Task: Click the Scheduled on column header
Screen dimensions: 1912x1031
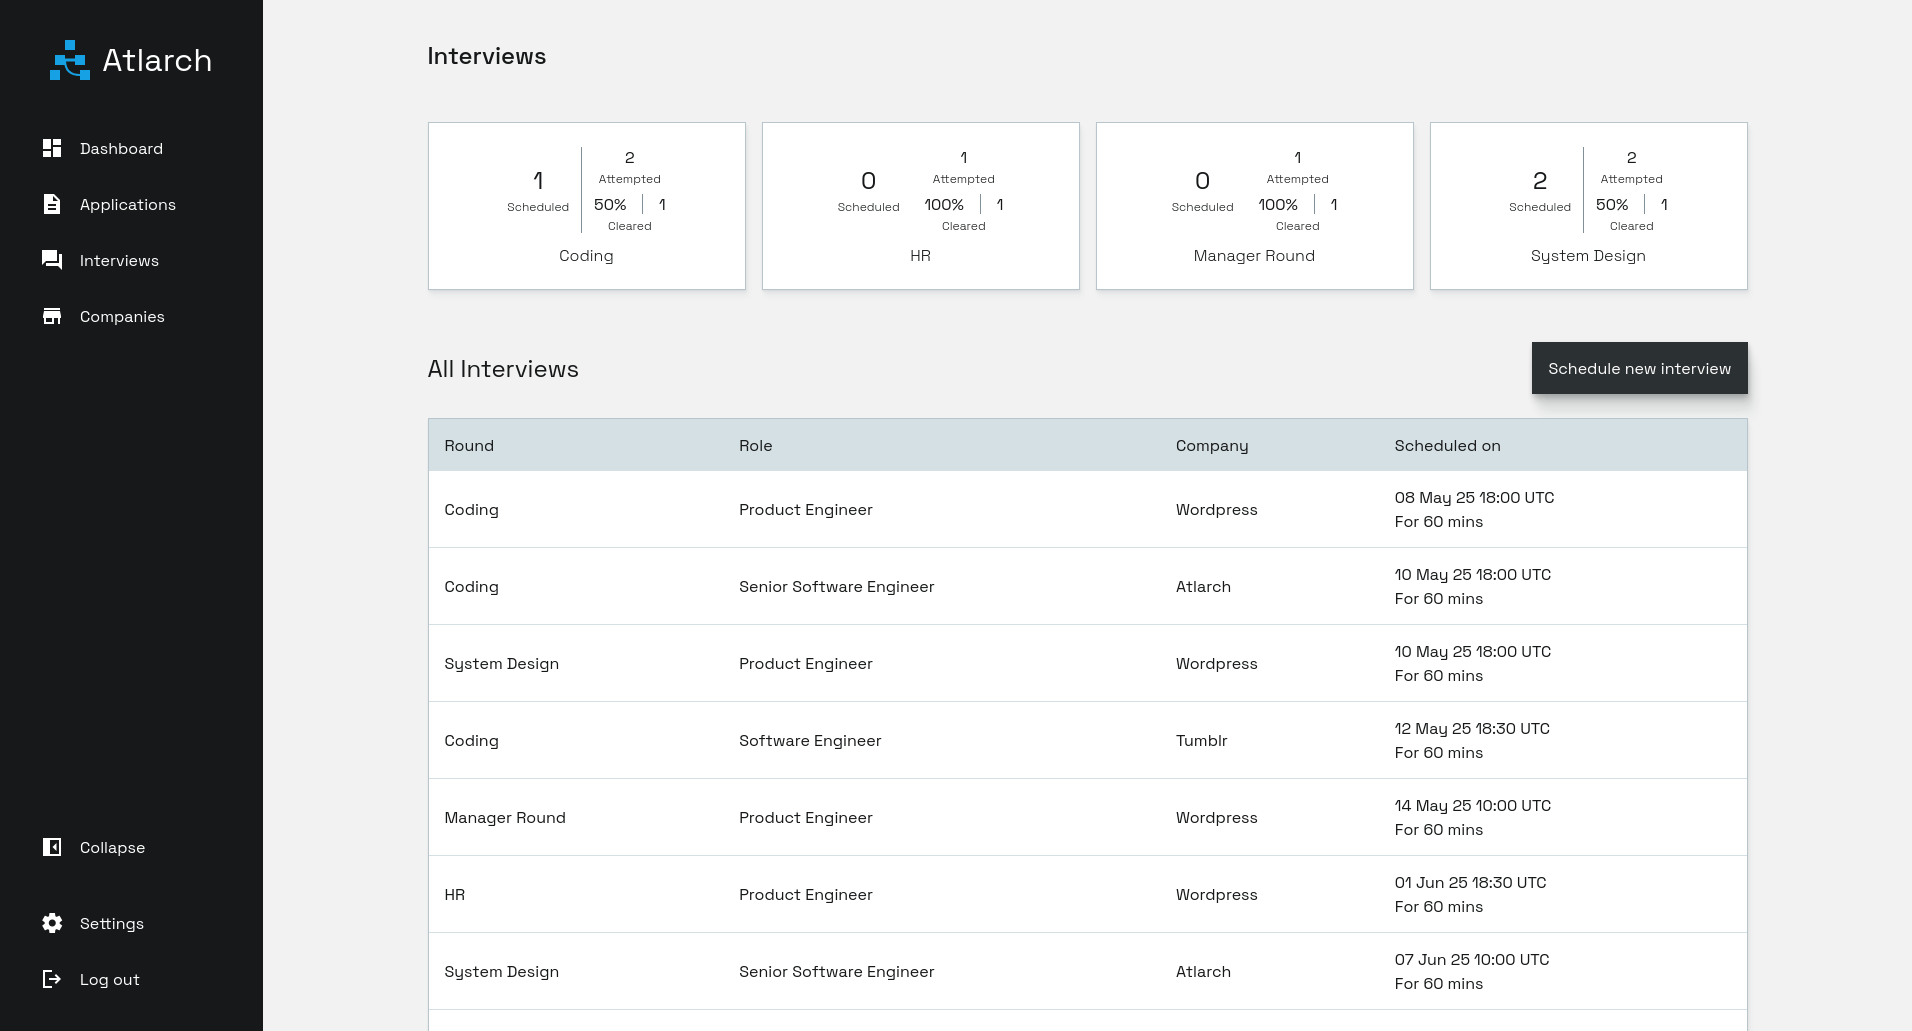Action: pyautogui.click(x=1447, y=445)
